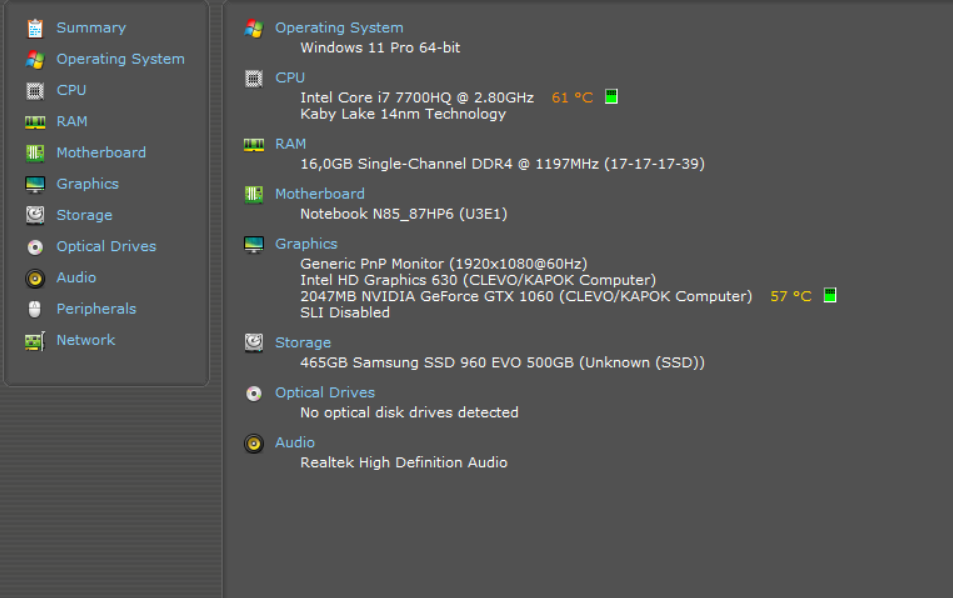Click the Audio speaker icon in sidebar

[x=35, y=278]
